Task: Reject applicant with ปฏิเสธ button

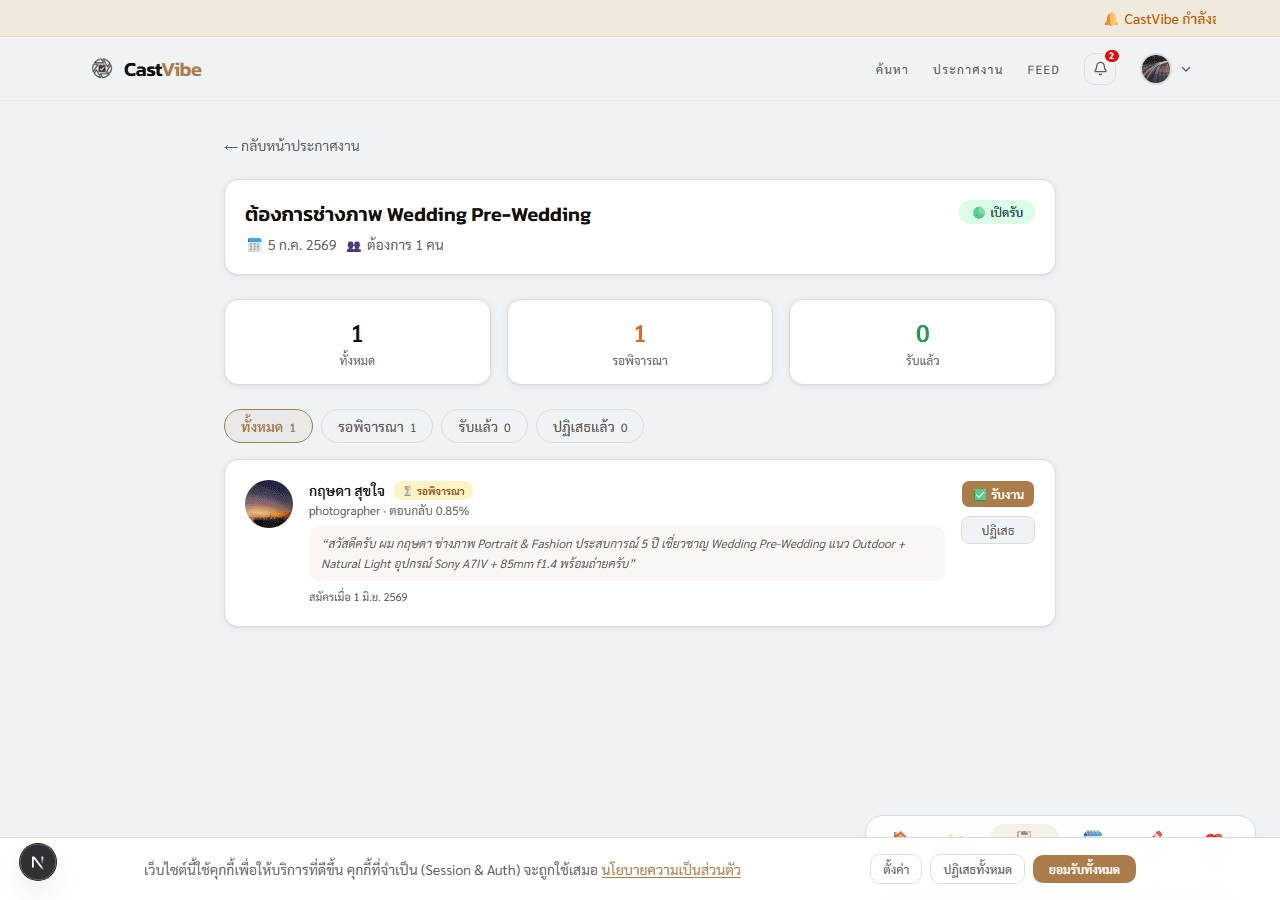Action: 998,530
